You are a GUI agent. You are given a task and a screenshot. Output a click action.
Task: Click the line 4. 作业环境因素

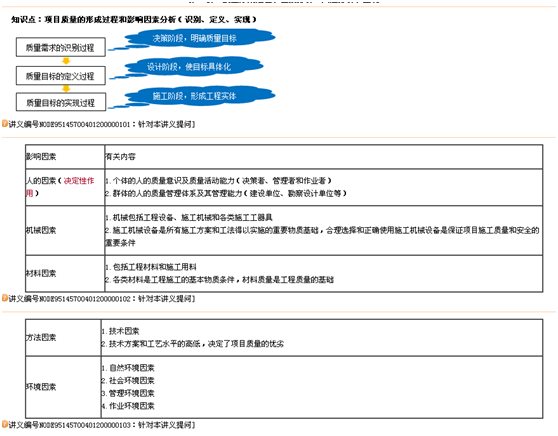(128, 406)
